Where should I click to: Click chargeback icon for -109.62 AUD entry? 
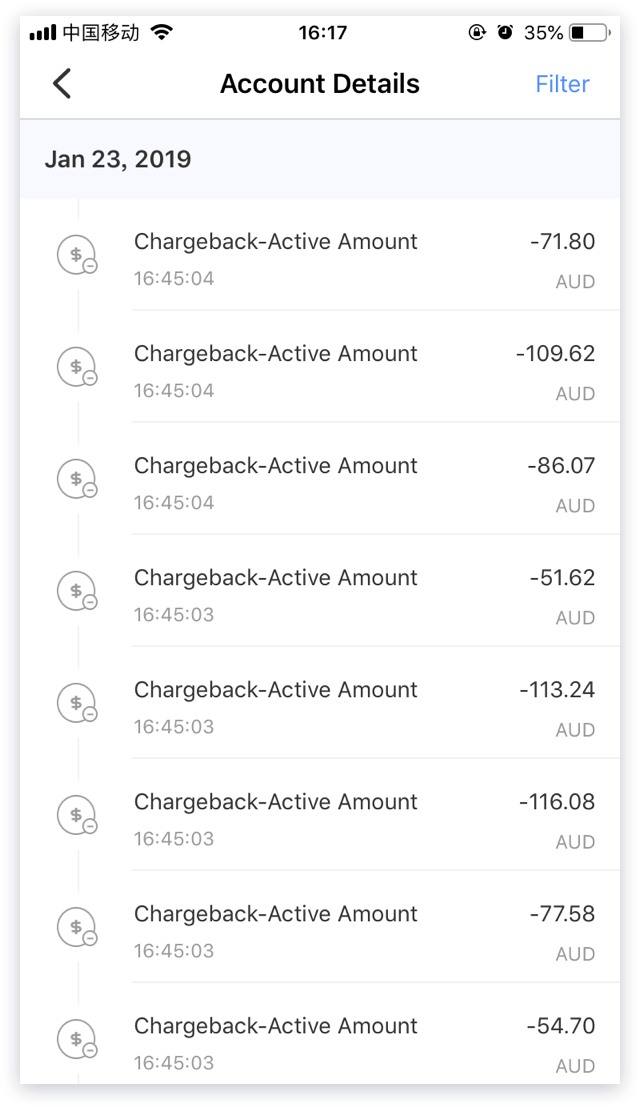tap(76, 368)
